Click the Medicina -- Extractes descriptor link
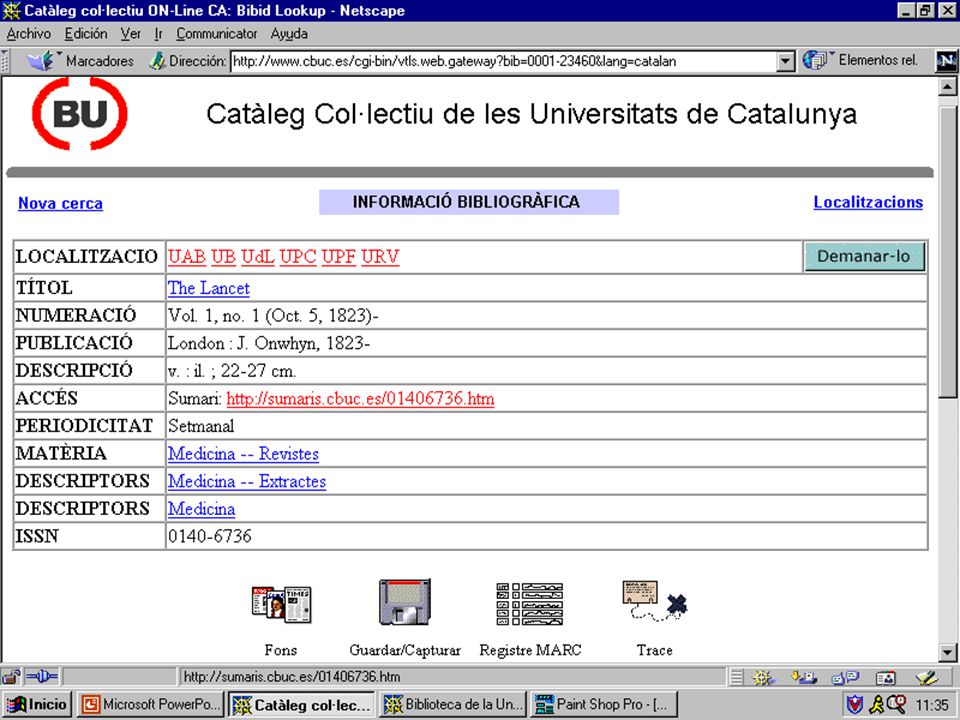Image resolution: width=960 pixels, height=720 pixels. (247, 481)
